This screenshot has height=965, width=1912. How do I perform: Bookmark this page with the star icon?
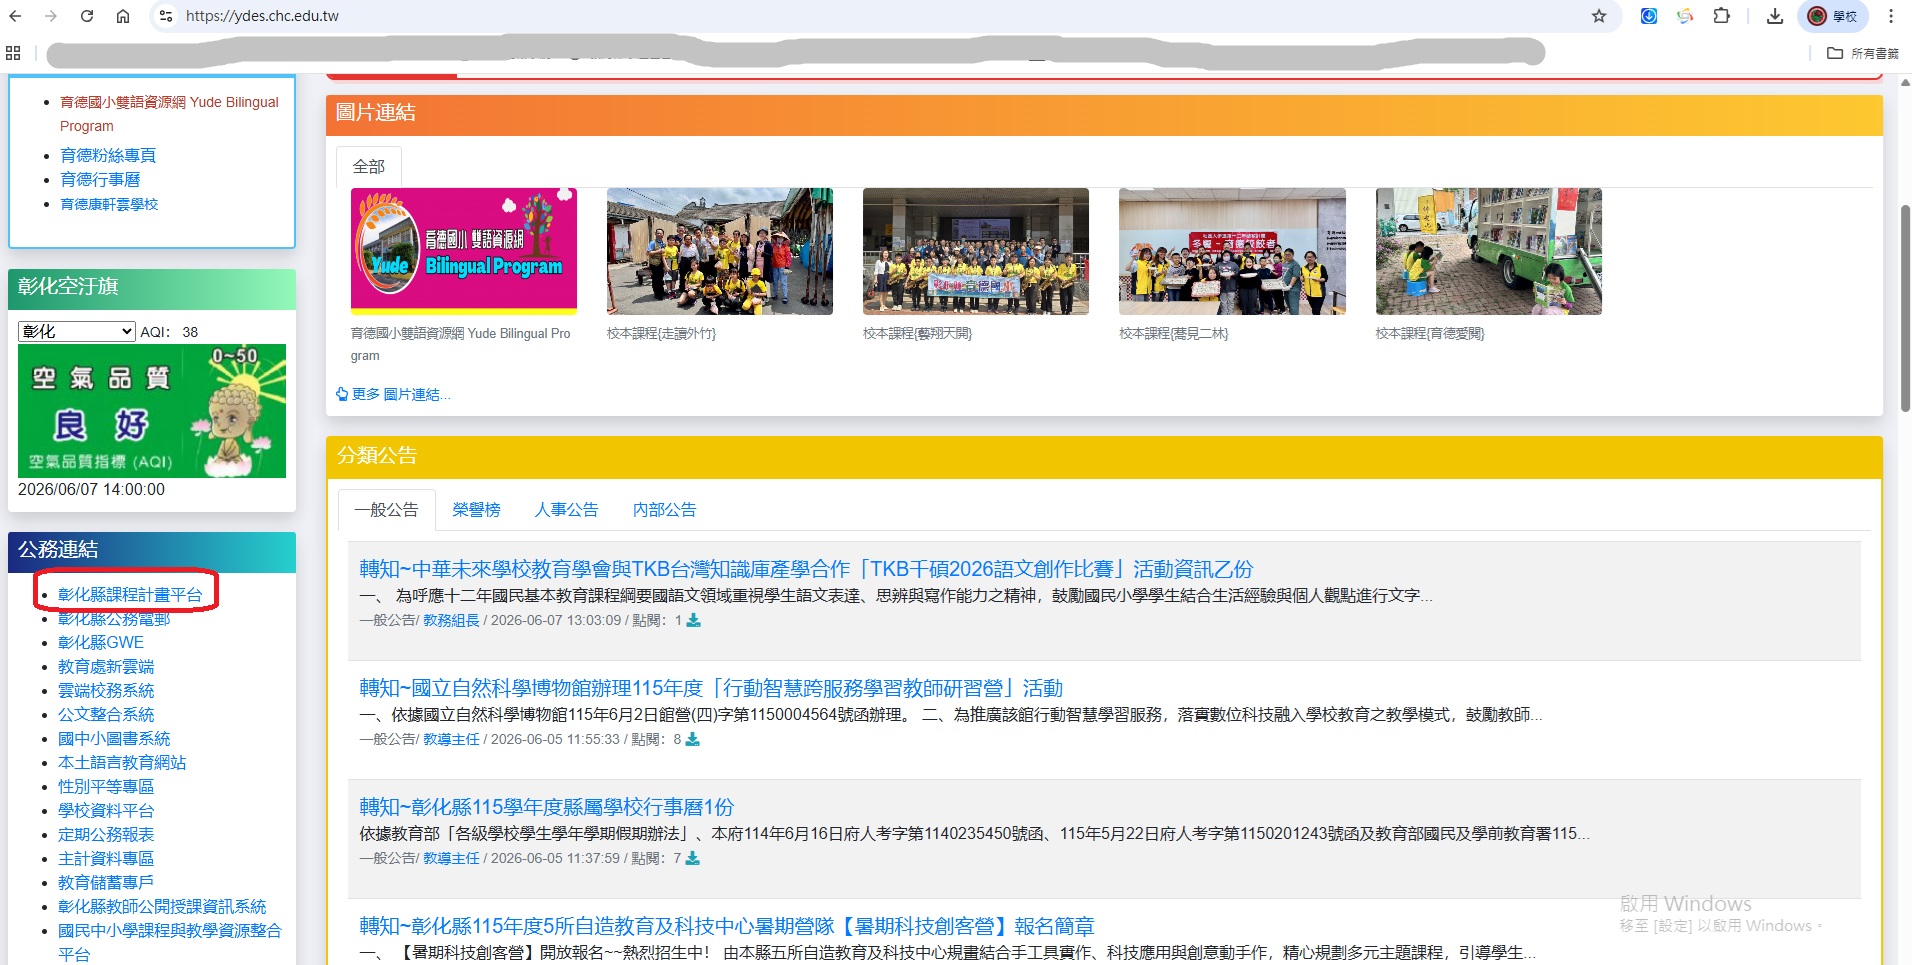pos(1599,16)
